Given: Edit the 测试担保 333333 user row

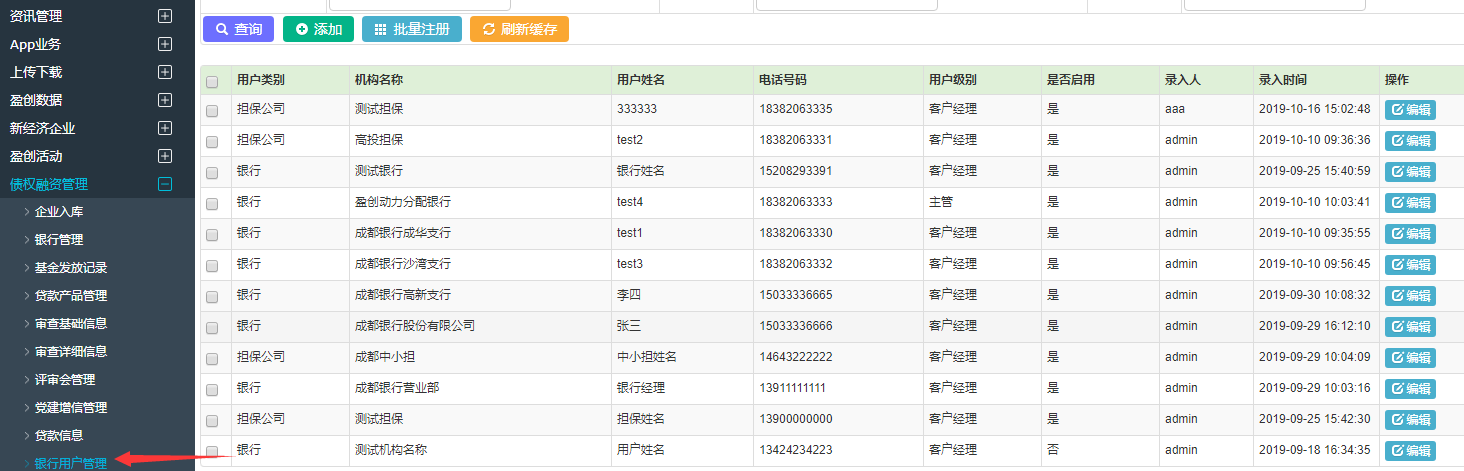Looking at the screenshot, I should pos(1410,110).
